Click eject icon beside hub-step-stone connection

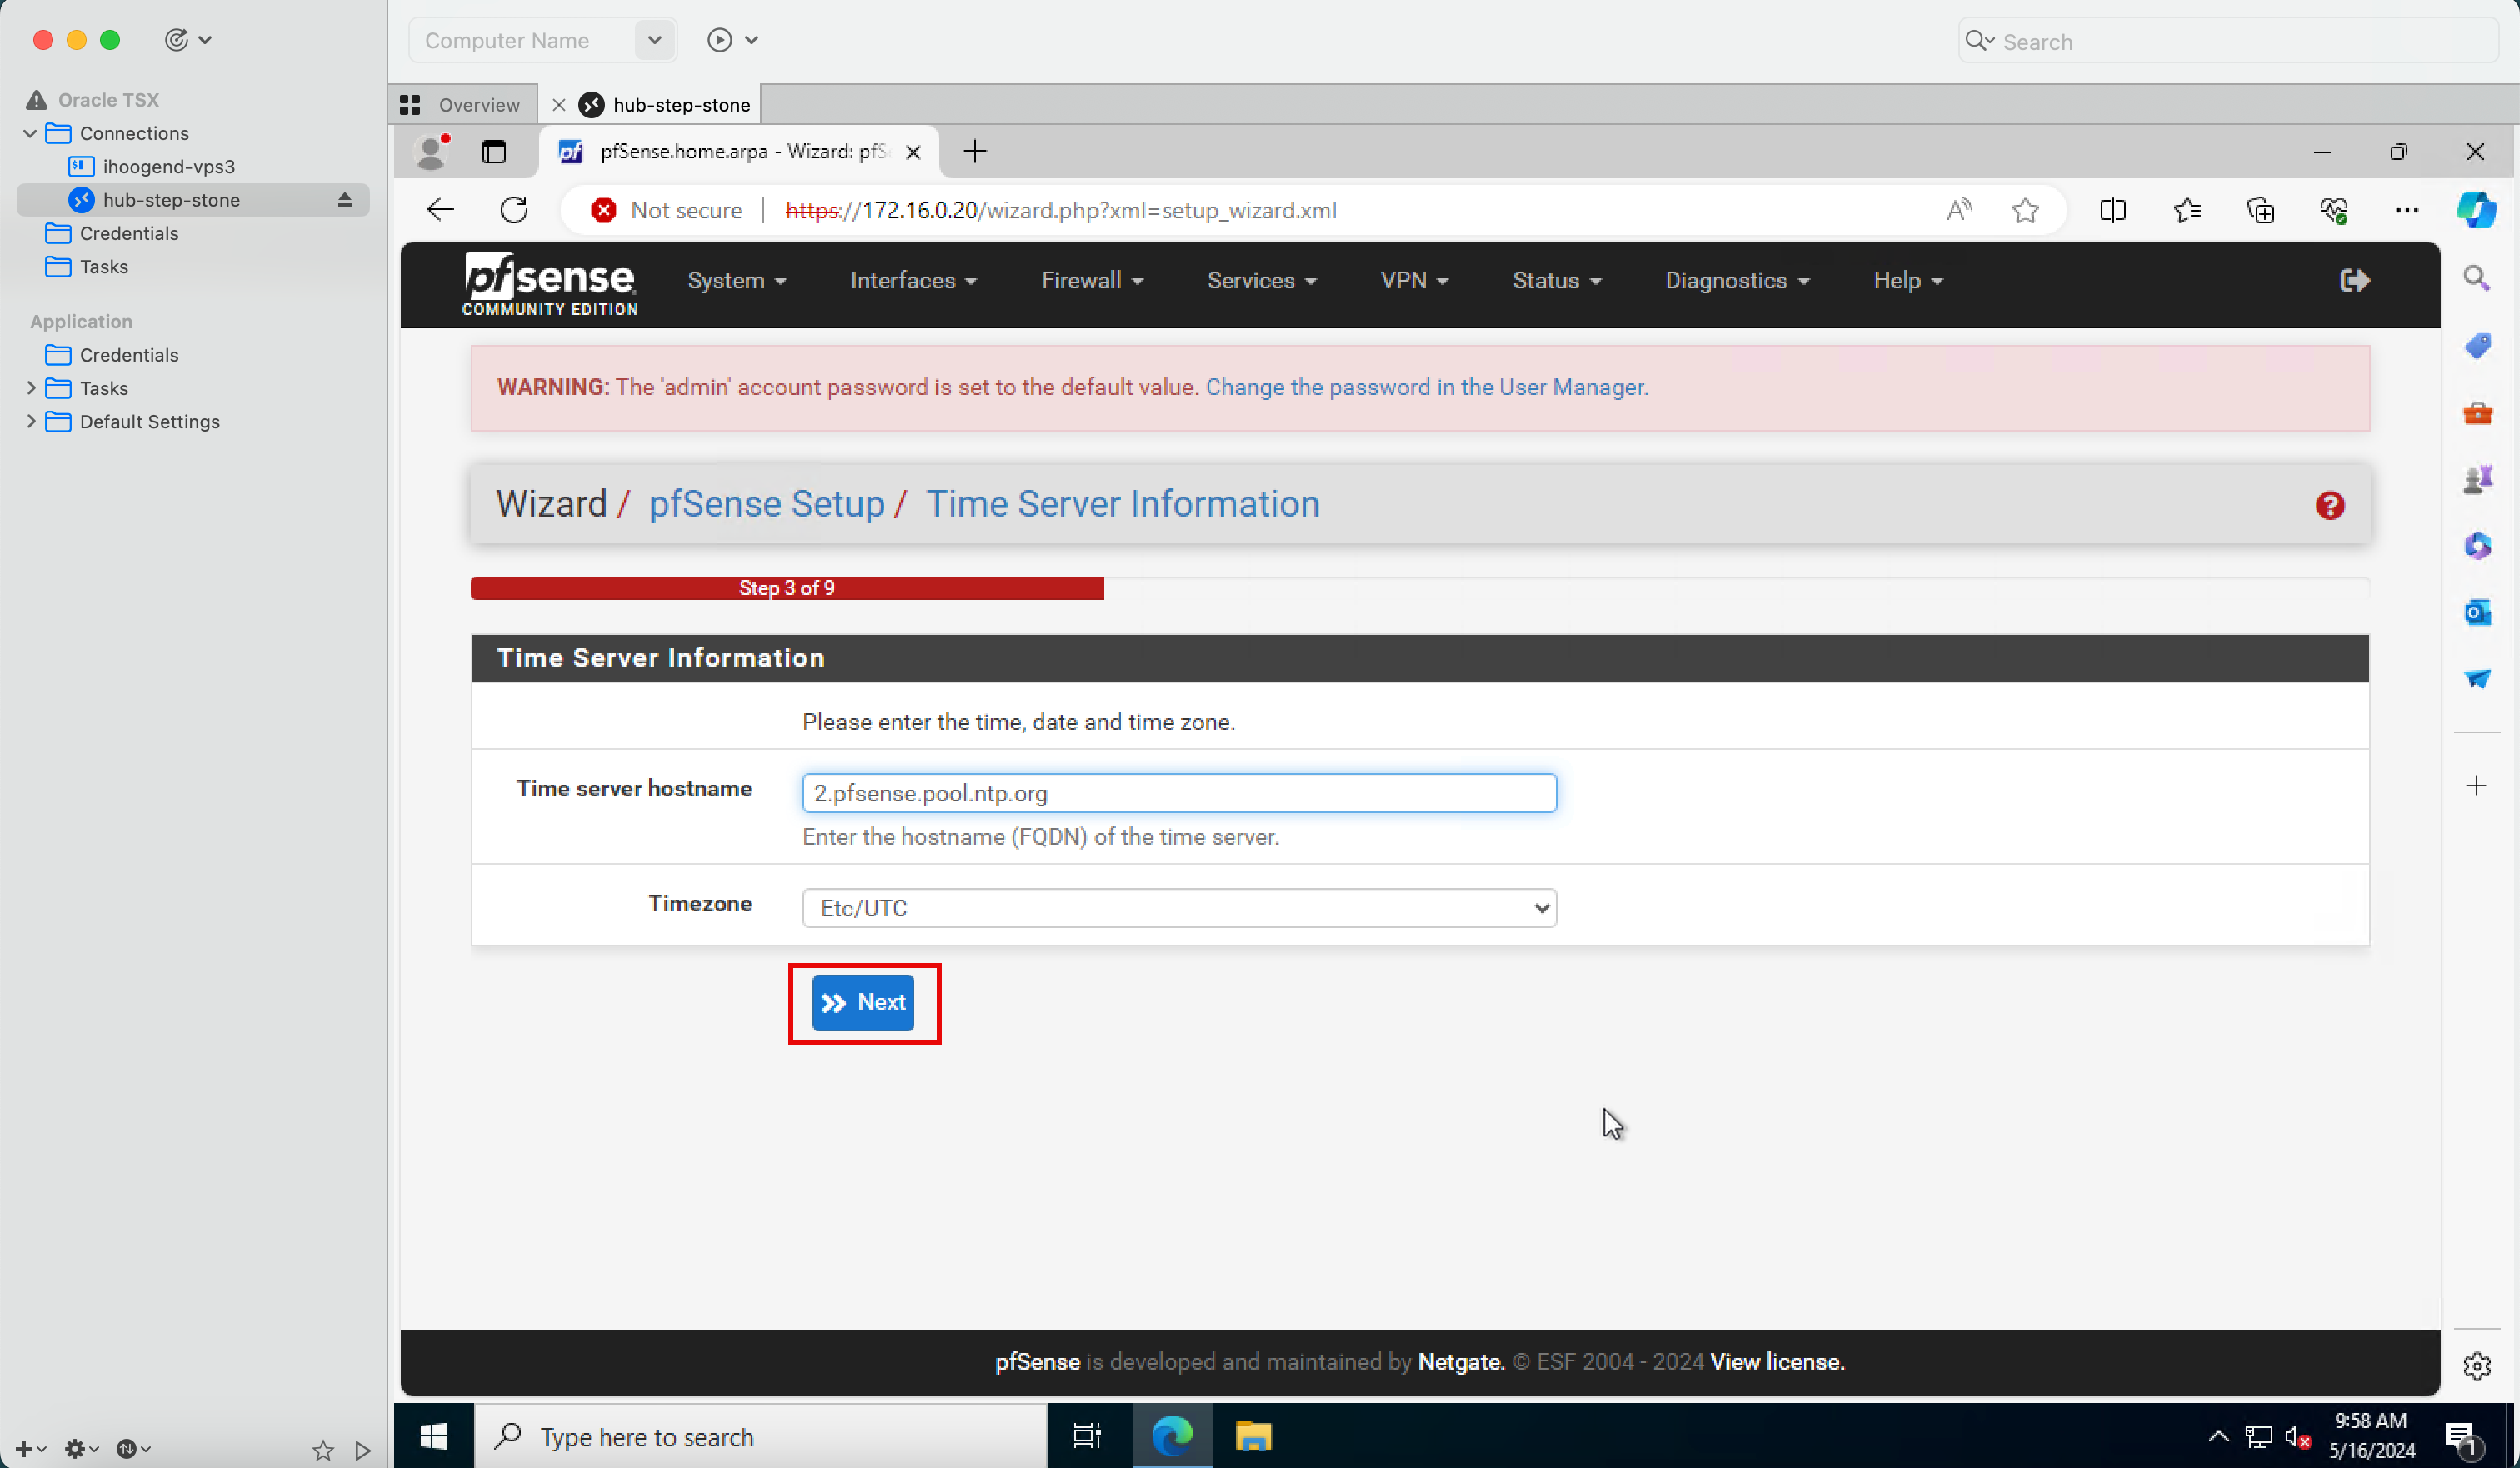pyautogui.click(x=345, y=200)
